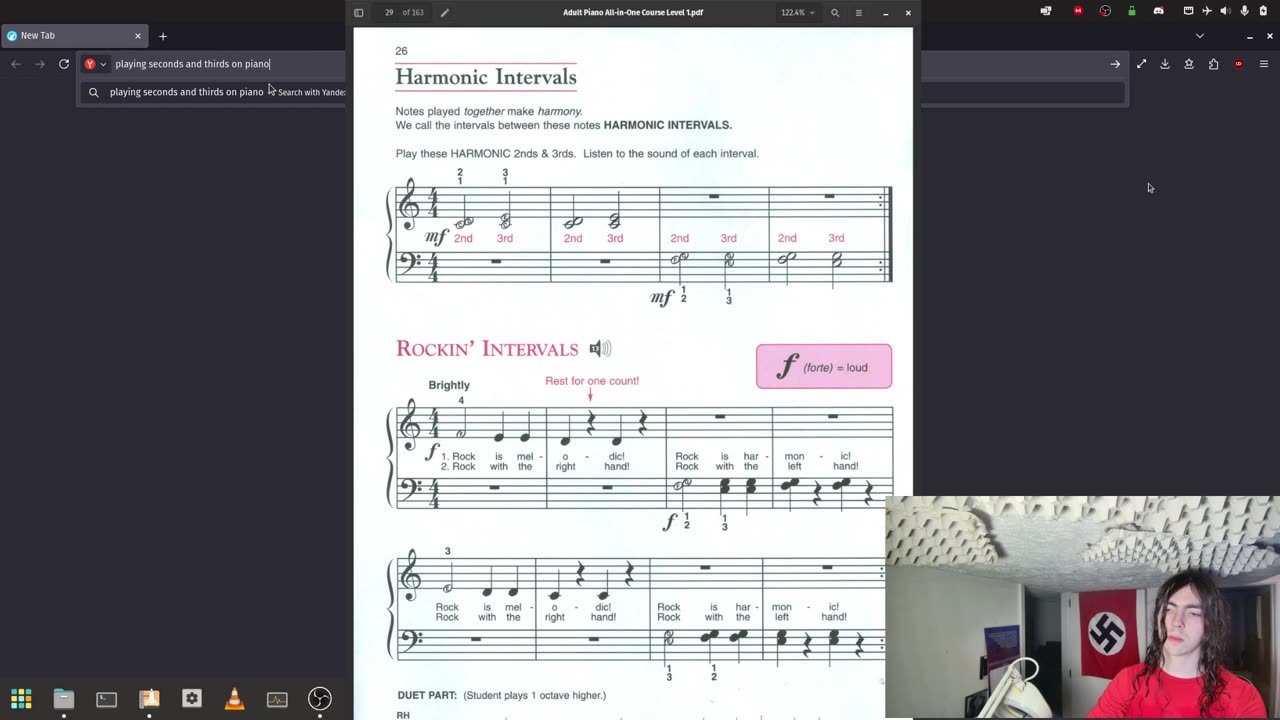Image resolution: width=1280 pixels, height=720 pixels.
Task: Open the Files folder icon in dock
Action: coord(64,699)
